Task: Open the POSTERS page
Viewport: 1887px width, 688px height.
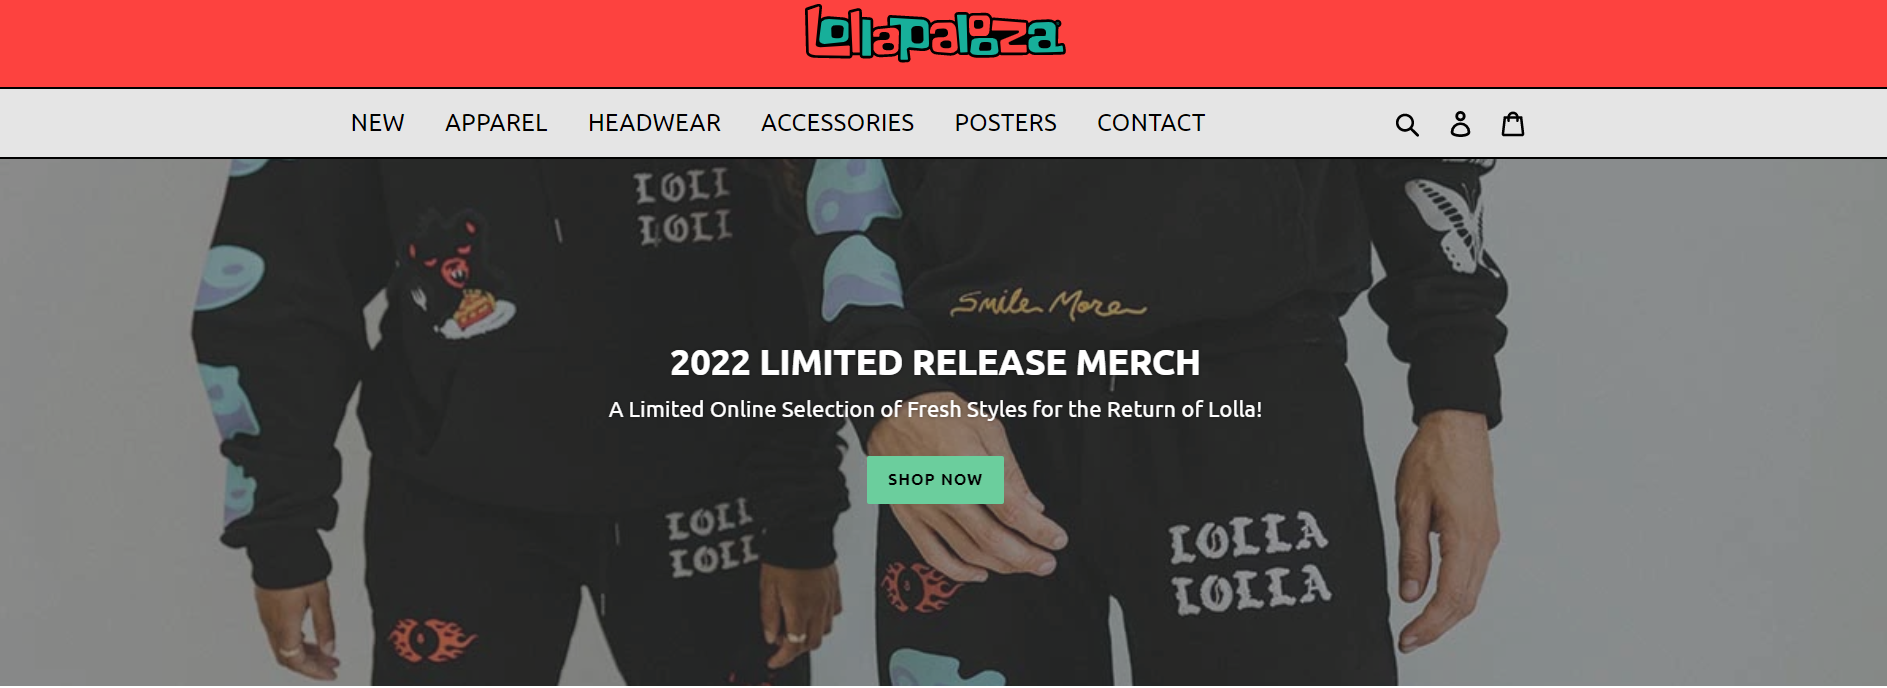Action: 1005,123
